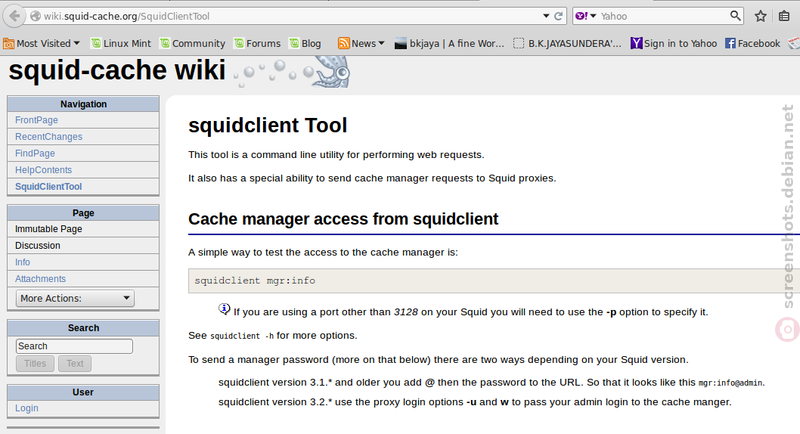
Task: Open the Attachments page link
Action: point(40,279)
